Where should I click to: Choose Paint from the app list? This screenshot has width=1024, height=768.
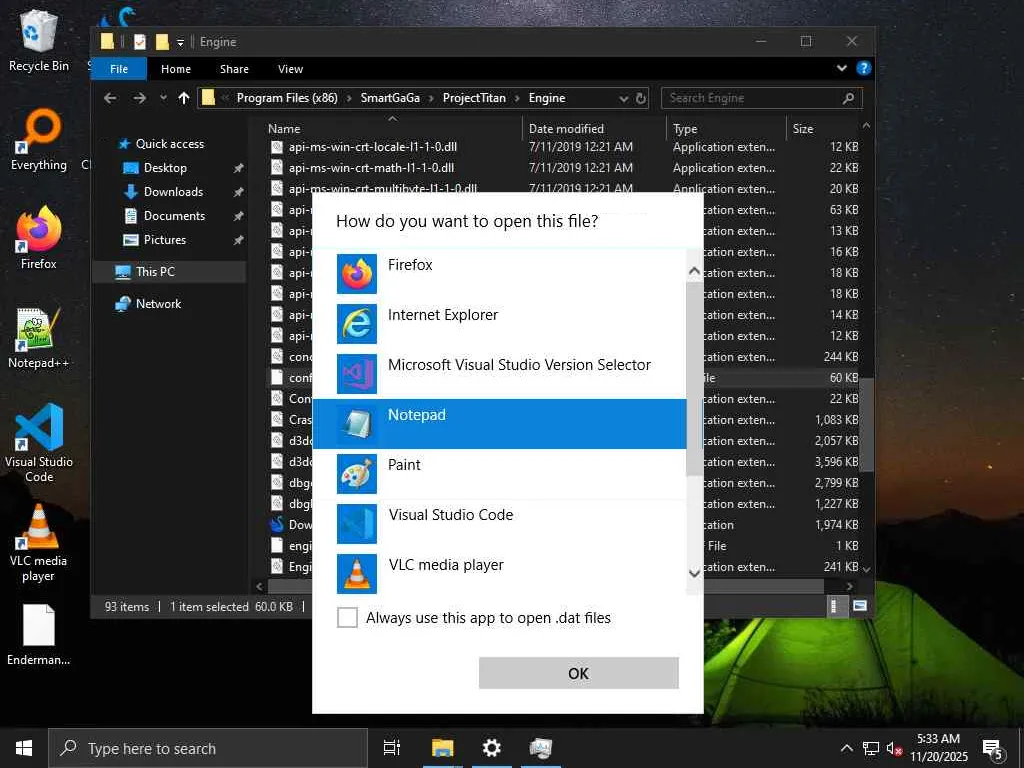point(500,474)
